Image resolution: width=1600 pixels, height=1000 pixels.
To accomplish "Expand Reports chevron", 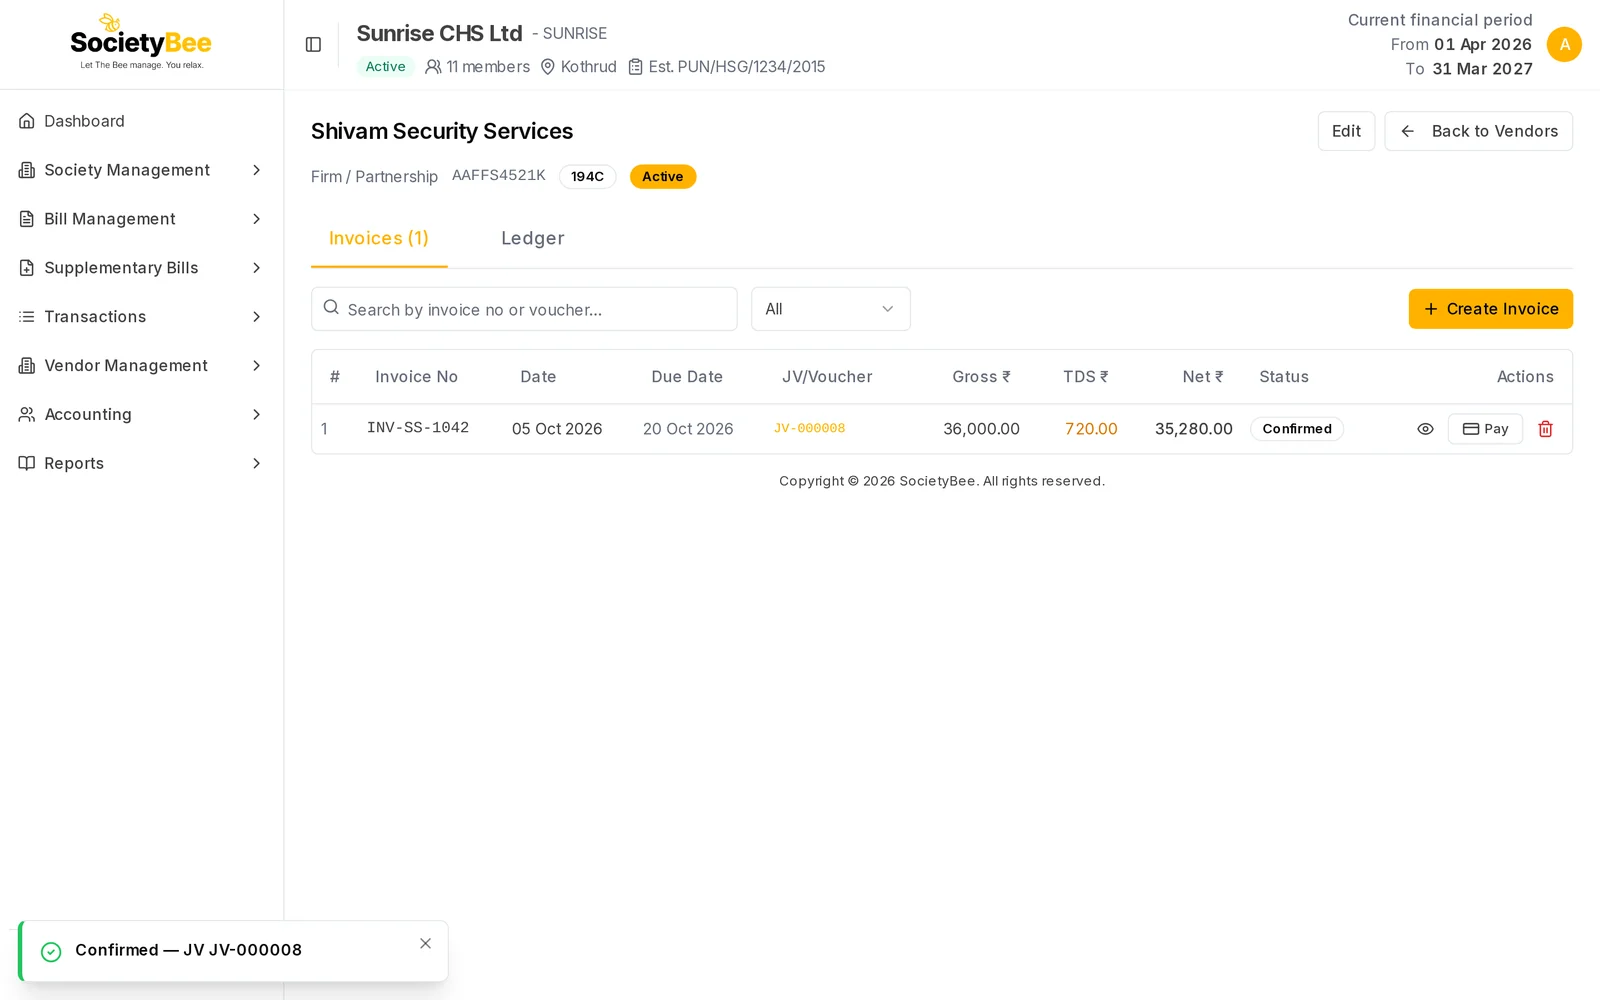I will click(257, 463).
